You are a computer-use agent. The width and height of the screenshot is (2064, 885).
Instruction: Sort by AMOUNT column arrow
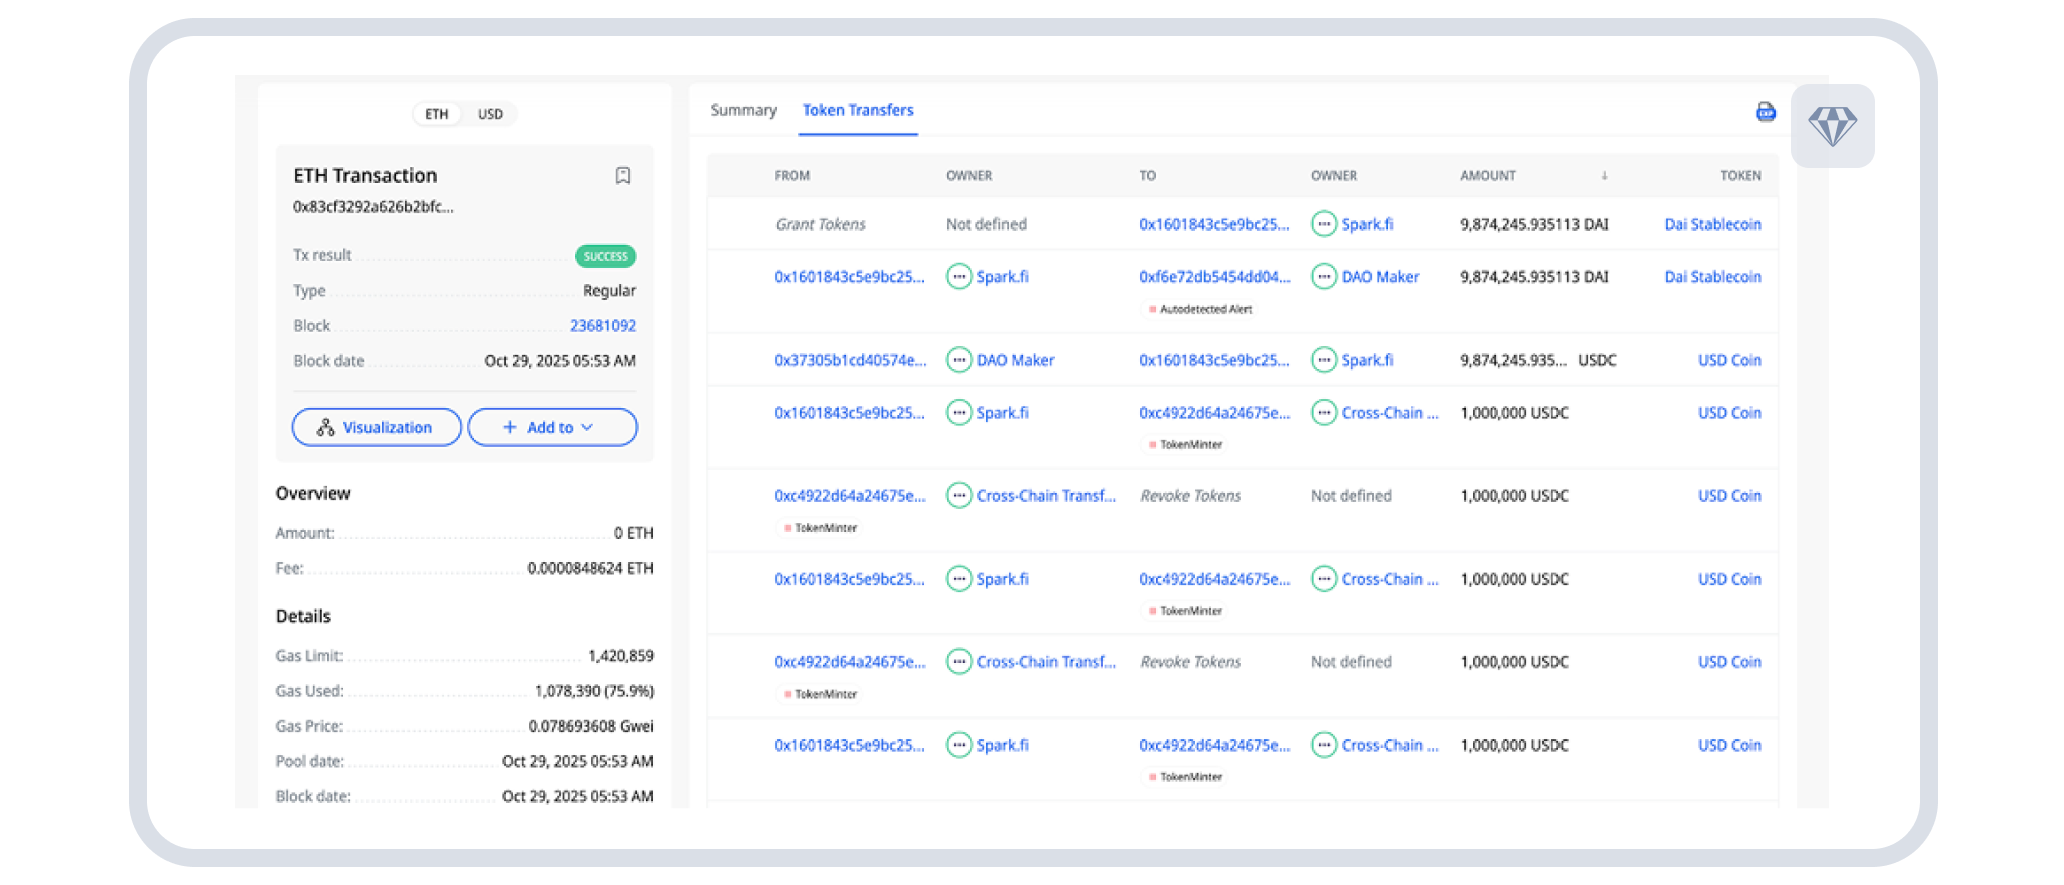(x=1604, y=176)
